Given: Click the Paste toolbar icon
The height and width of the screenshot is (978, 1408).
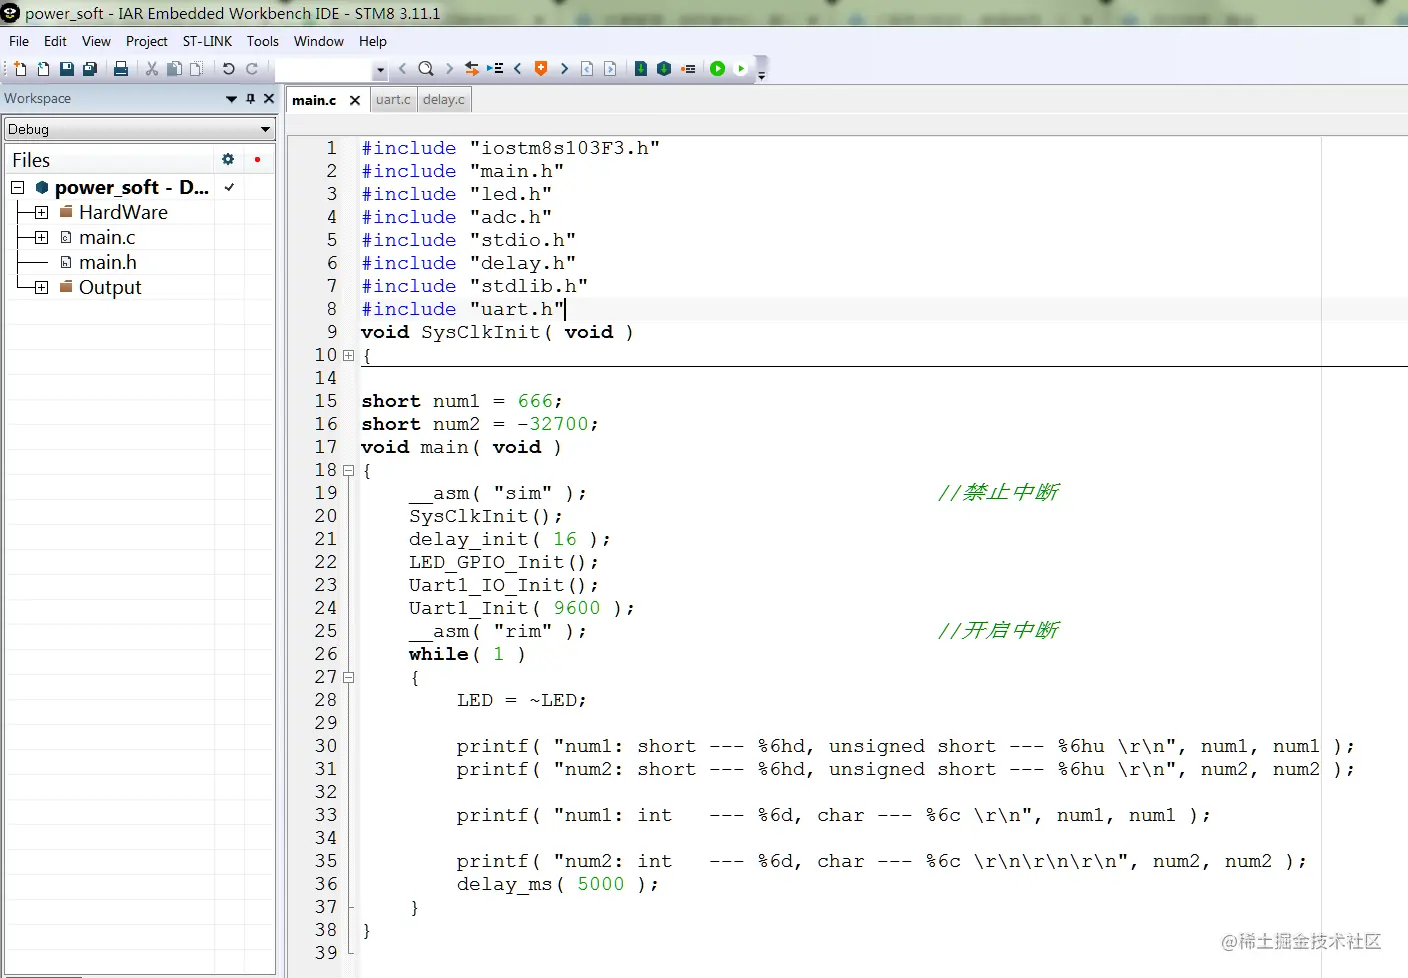Looking at the screenshot, I should [x=197, y=69].
